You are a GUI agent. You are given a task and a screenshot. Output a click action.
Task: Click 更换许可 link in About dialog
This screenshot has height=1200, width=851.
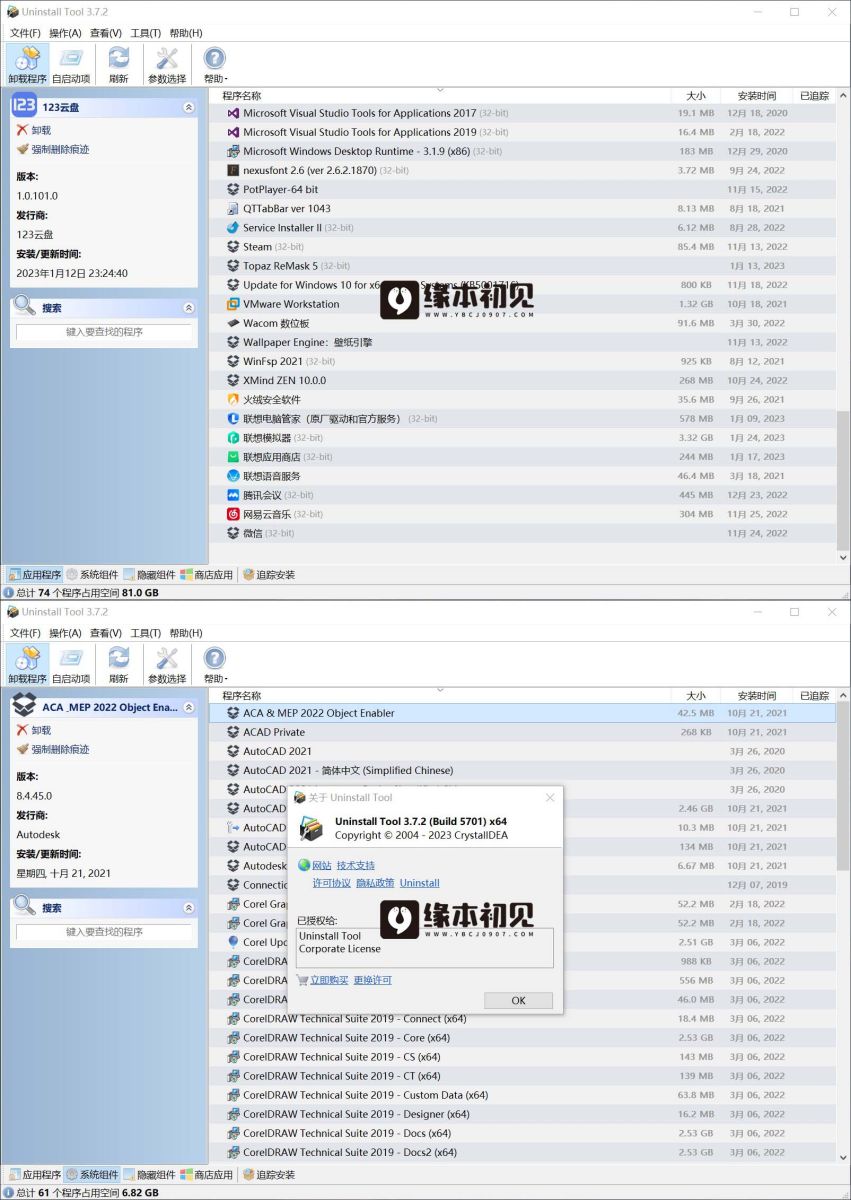tap(373, 980)
